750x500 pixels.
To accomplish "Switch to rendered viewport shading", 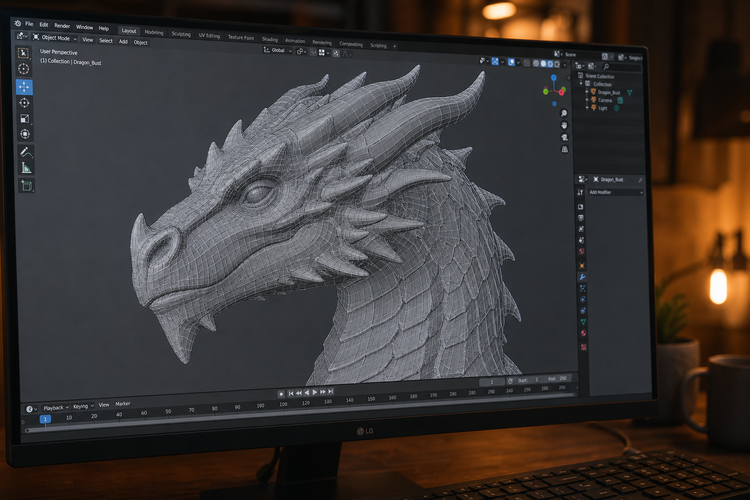I will 557,64.
